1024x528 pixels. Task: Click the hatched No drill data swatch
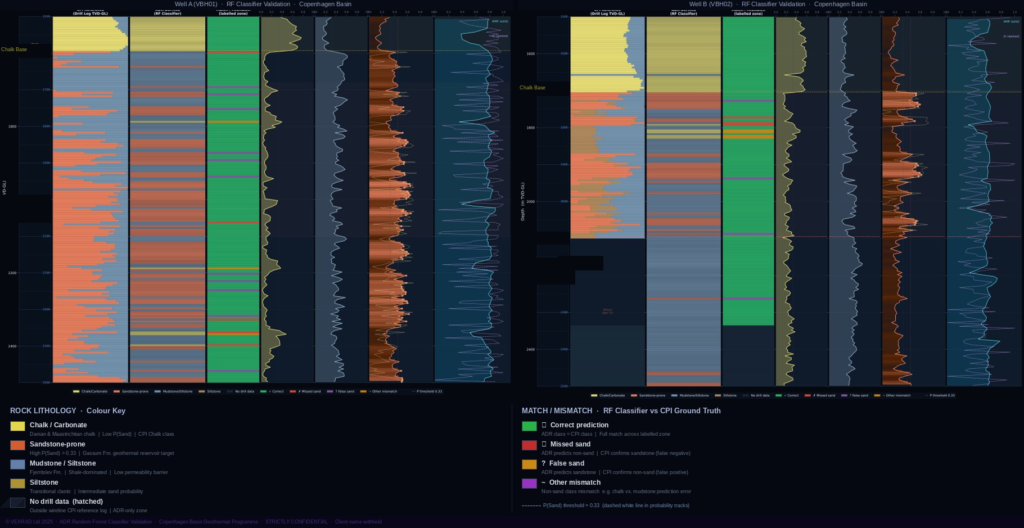point(18,503)
